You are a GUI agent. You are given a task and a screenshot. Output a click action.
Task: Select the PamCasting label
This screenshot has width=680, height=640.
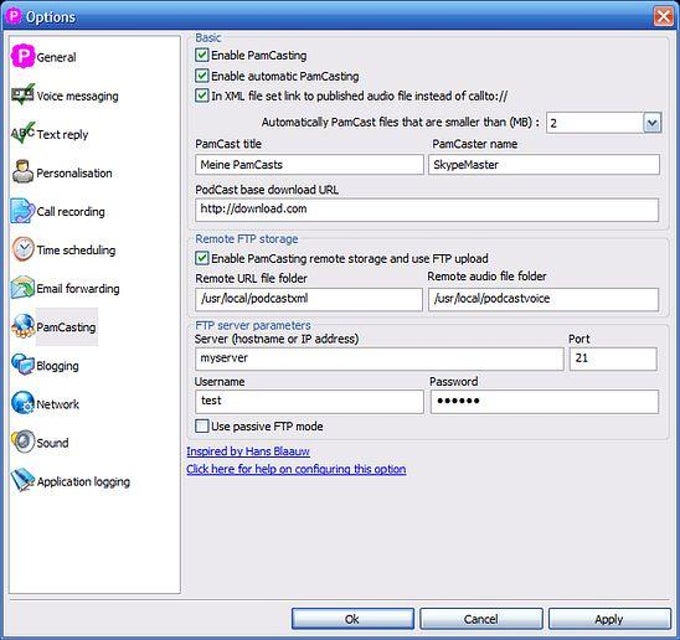66,327
